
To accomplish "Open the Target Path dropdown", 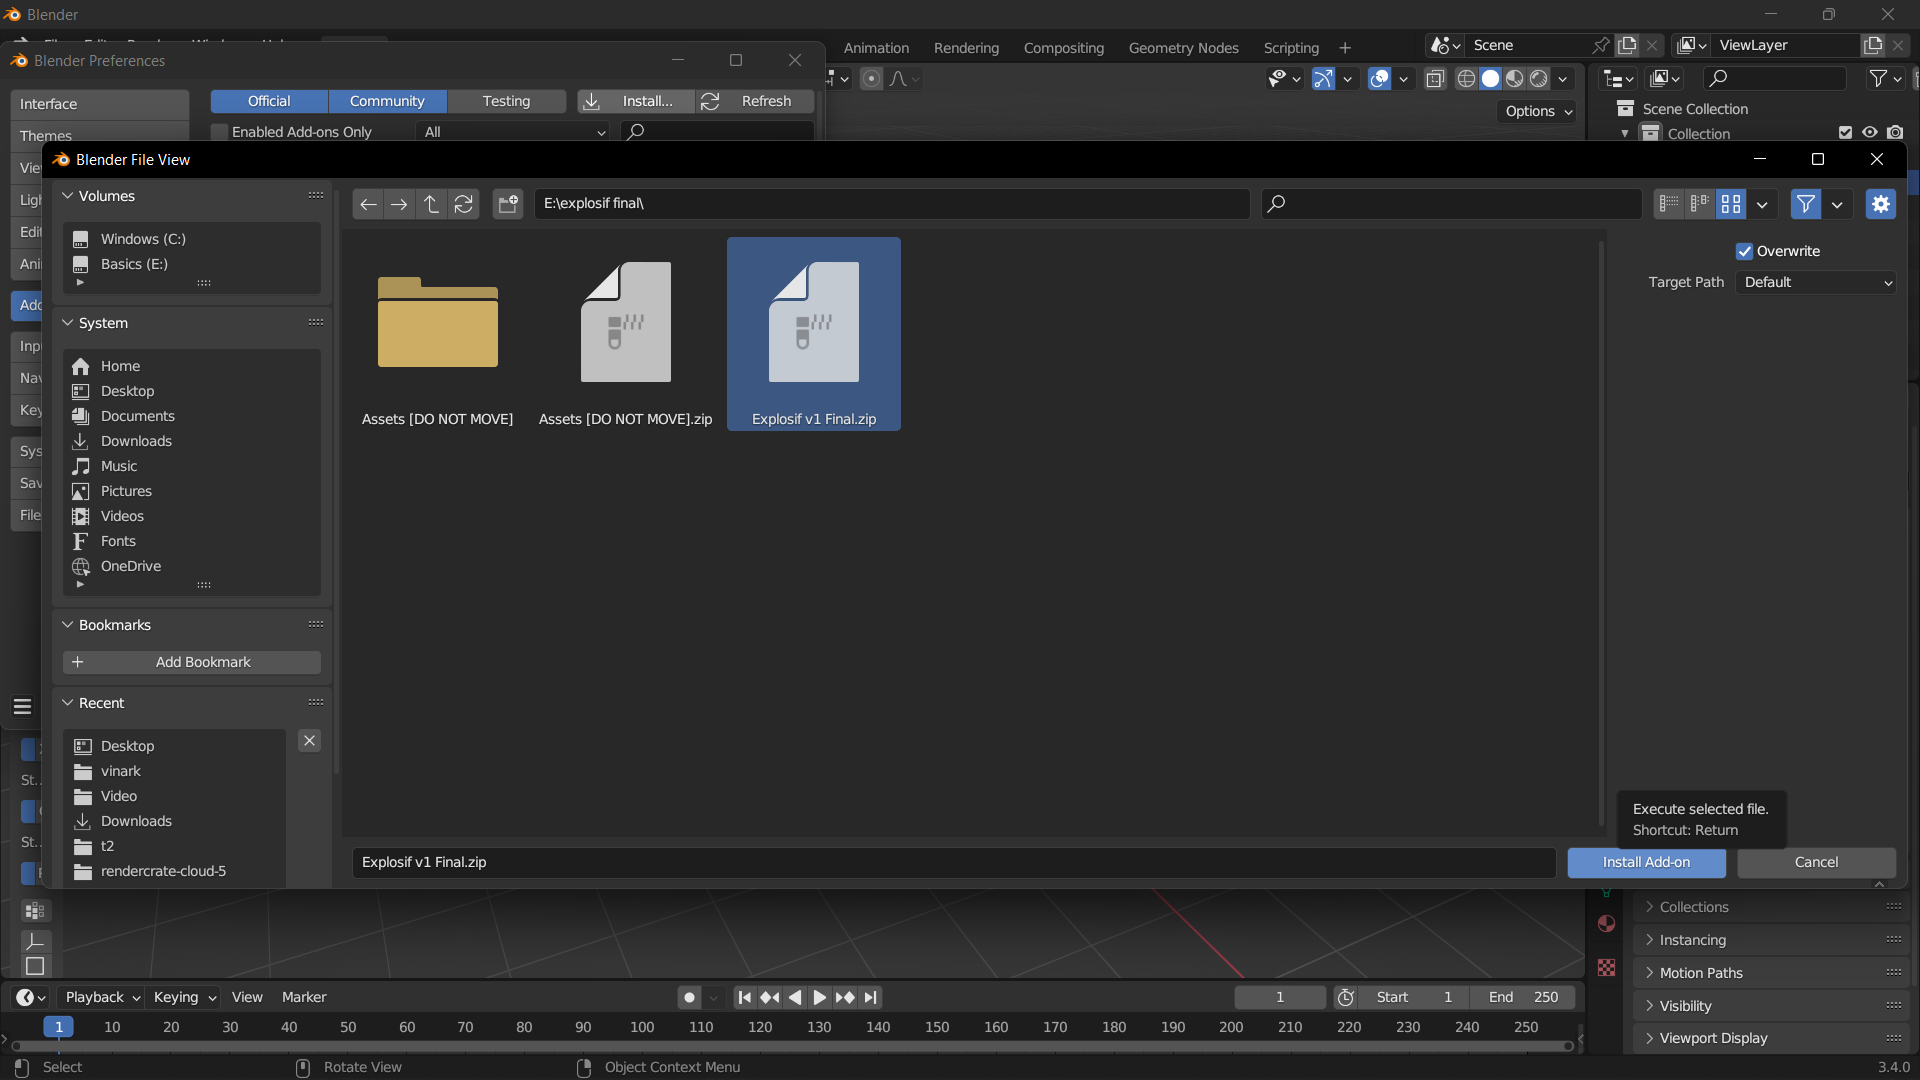I will coord(1815,282).
